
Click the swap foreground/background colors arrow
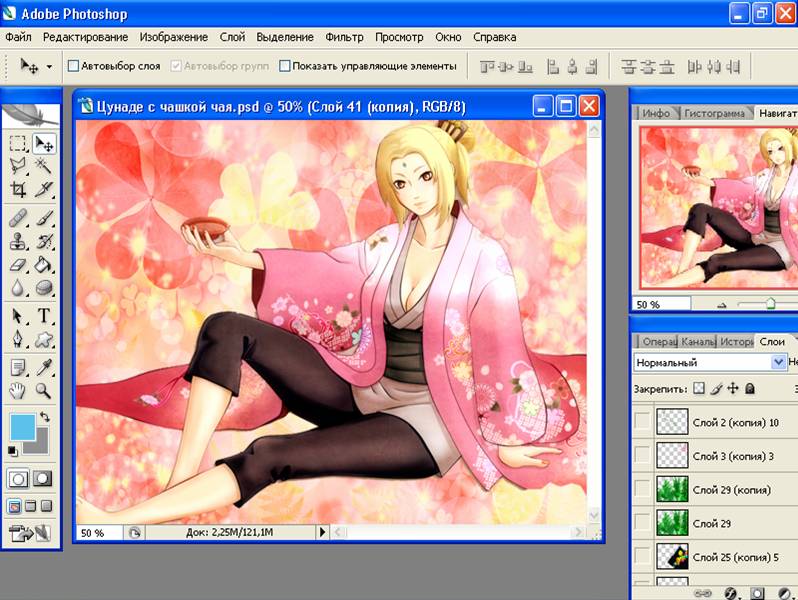click(45, 416)
